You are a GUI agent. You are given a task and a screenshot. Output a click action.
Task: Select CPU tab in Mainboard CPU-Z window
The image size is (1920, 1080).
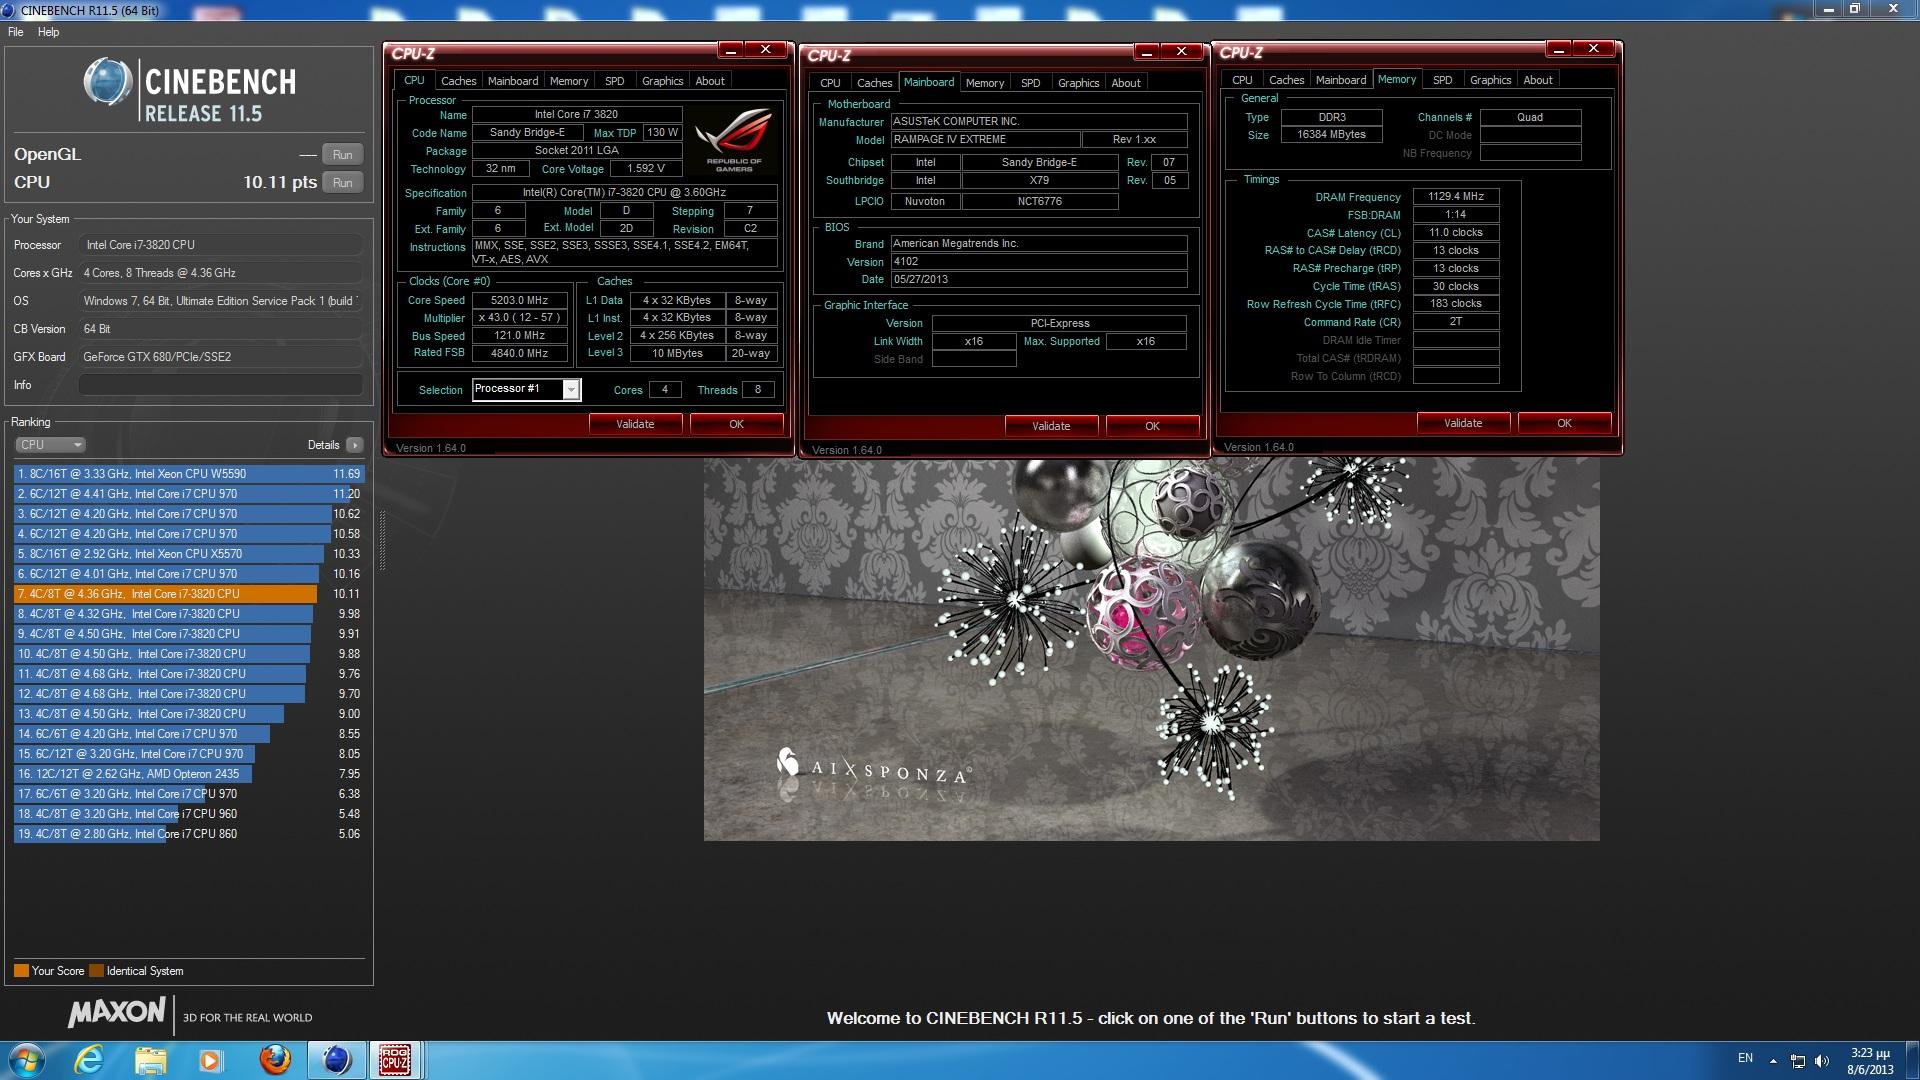(830, 83)
